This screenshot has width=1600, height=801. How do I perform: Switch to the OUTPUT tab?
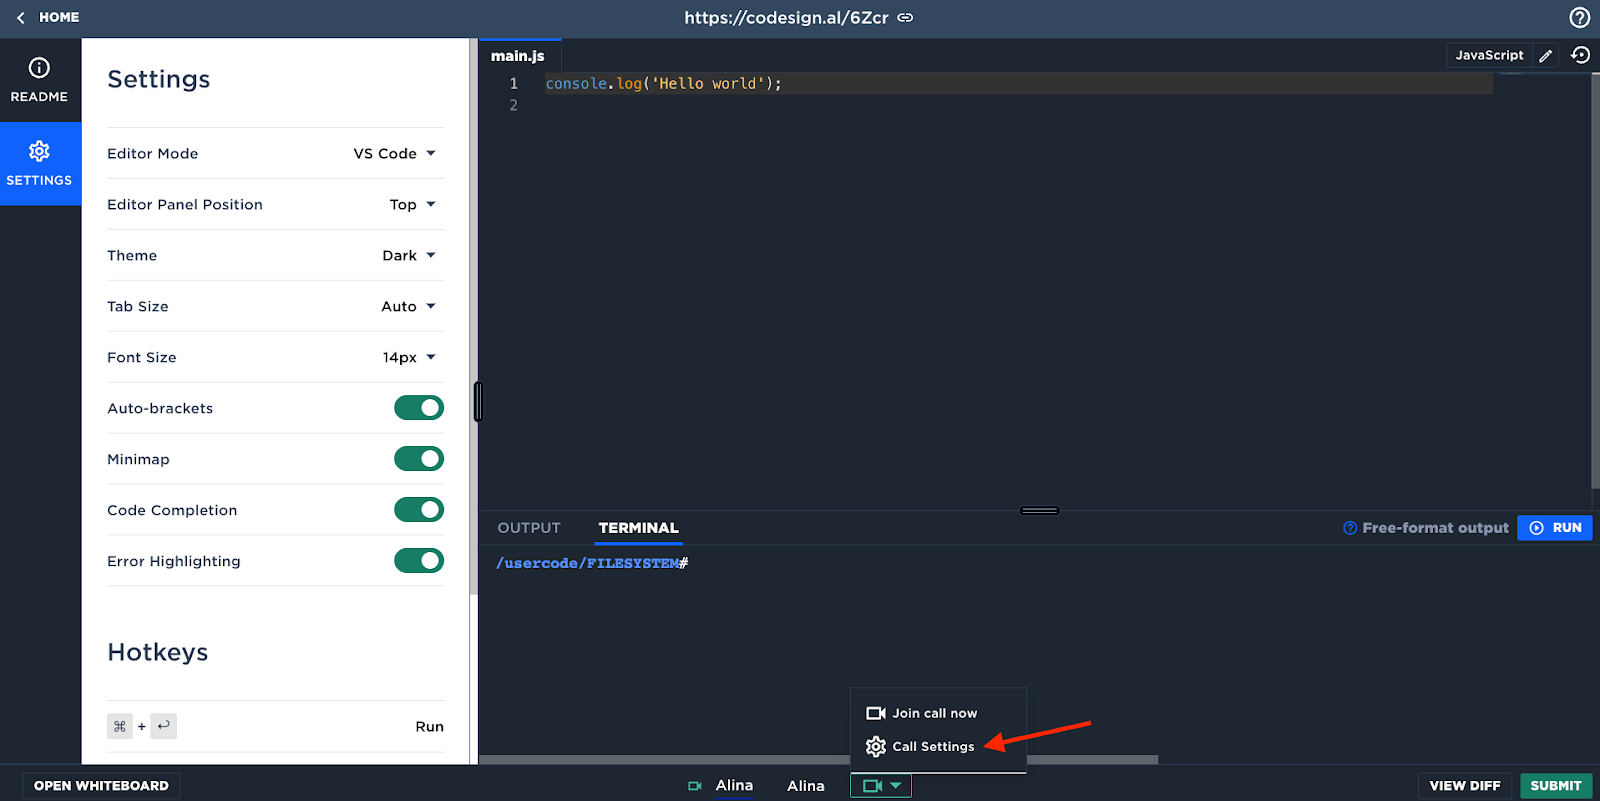click(529, 528)
